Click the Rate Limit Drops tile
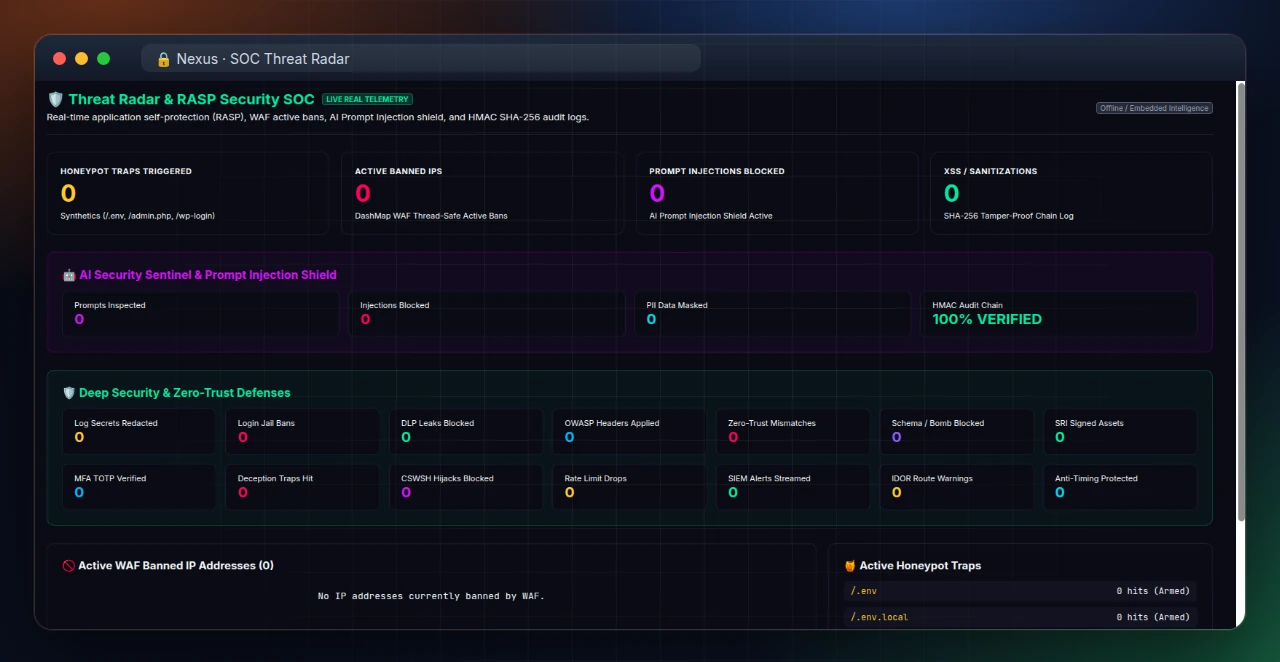Viewport: 1280px width, 662px height. tap(629, 487)
